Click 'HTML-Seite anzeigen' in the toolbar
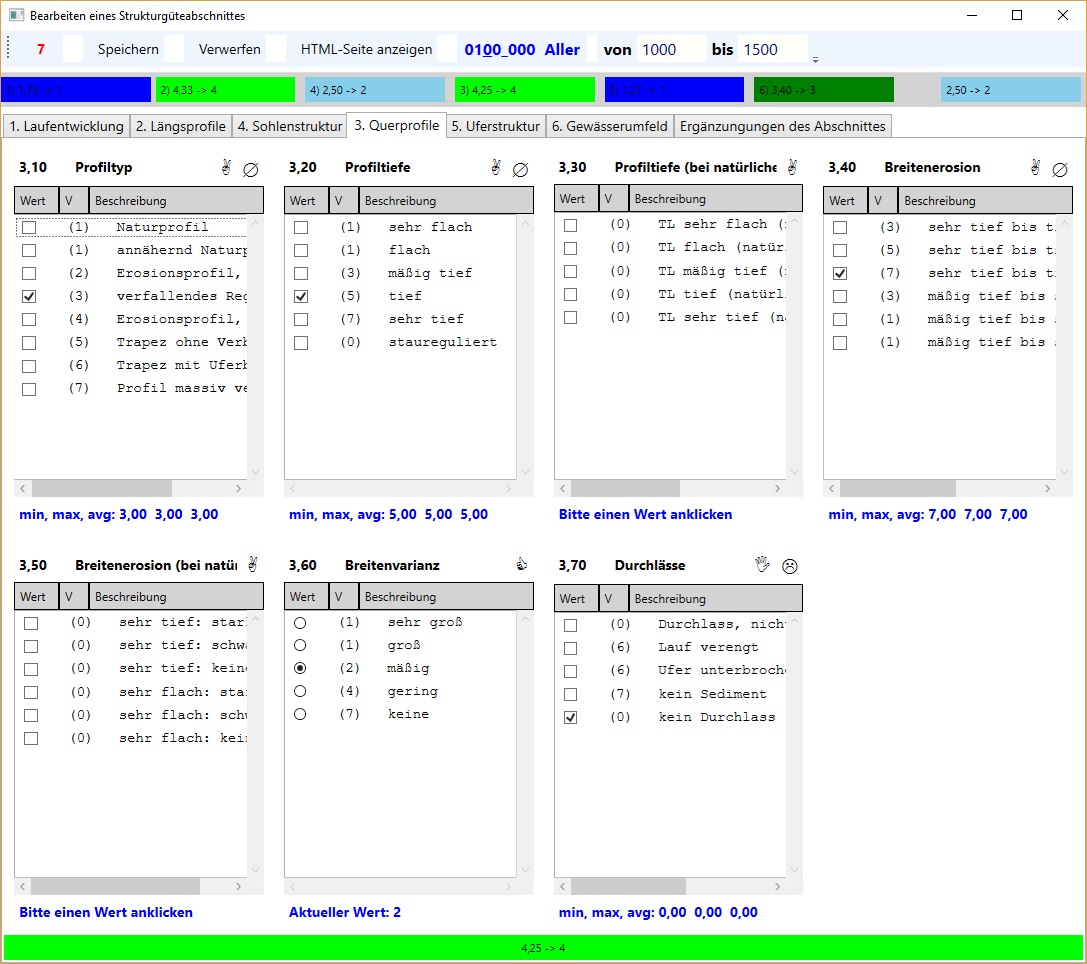1087x964 pixels. (366, 49)
